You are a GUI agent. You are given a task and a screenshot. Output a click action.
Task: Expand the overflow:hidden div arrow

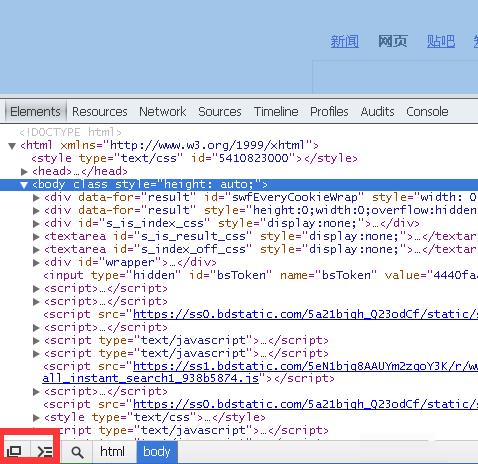coord(36,211)
